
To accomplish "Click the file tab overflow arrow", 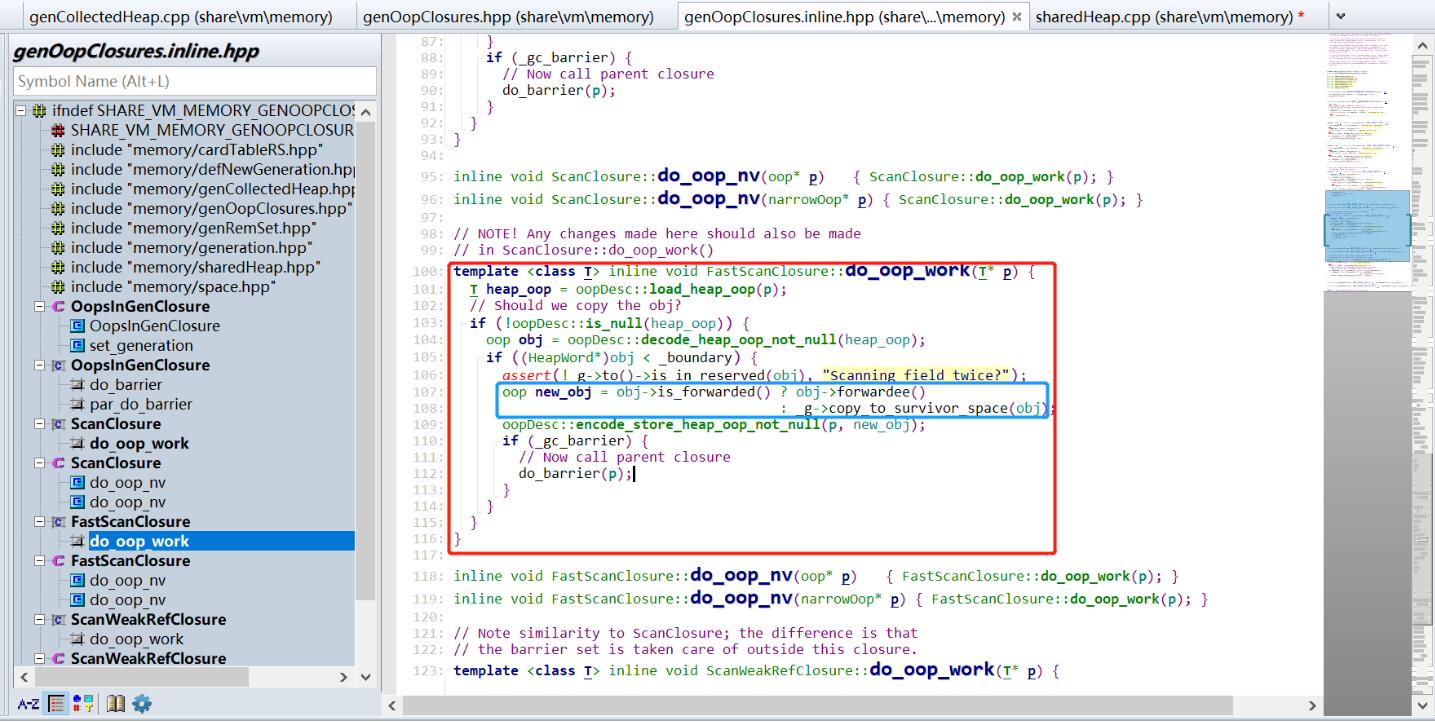I will pyautogui.click(x=1339, y=15).
